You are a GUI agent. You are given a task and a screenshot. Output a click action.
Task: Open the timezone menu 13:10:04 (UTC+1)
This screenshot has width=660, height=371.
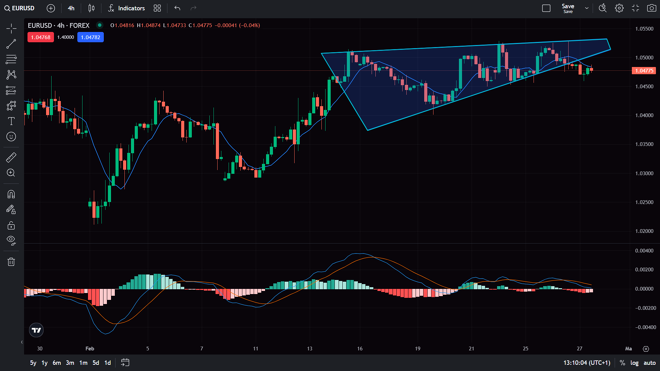point(587,363)
